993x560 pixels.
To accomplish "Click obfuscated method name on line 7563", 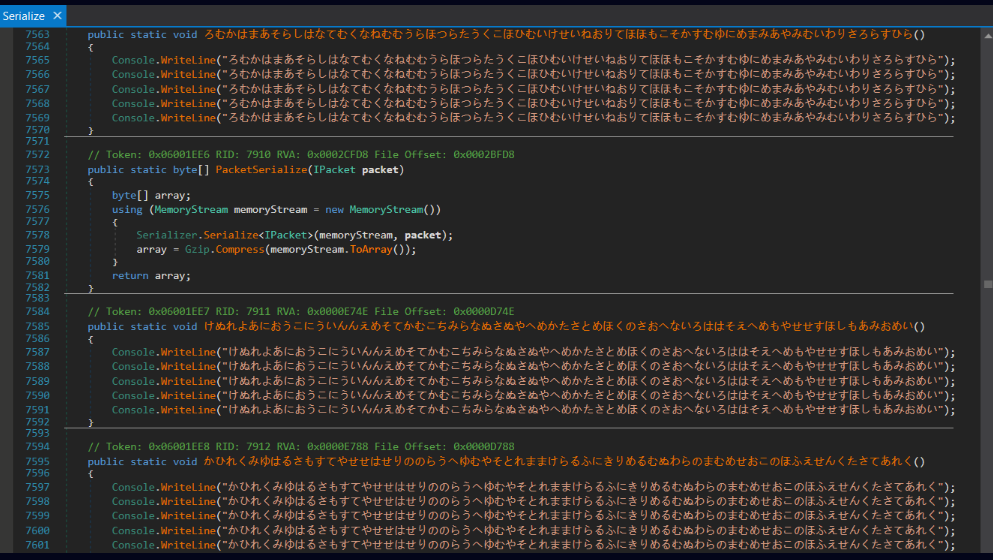I will pyautogui.click(x=559, y=34).
